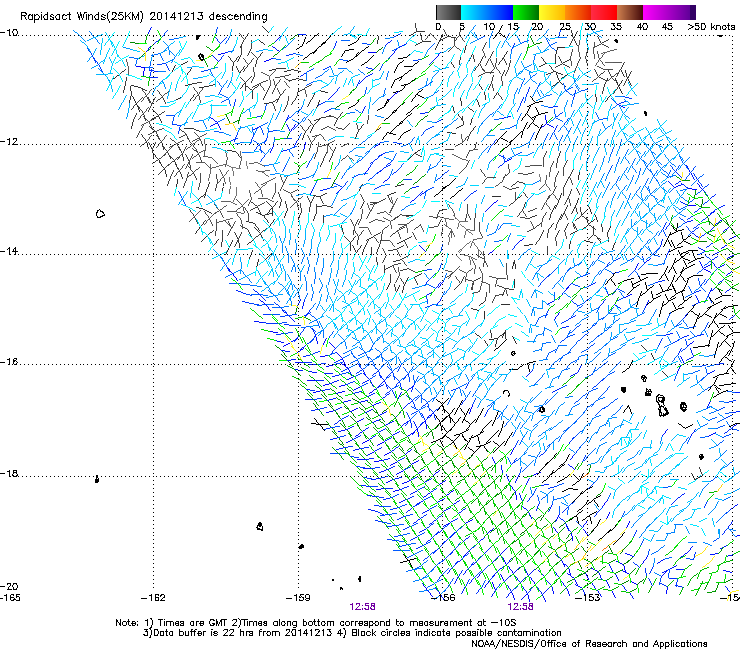Click the '-153' longitude axis label

tap(588, 598)
